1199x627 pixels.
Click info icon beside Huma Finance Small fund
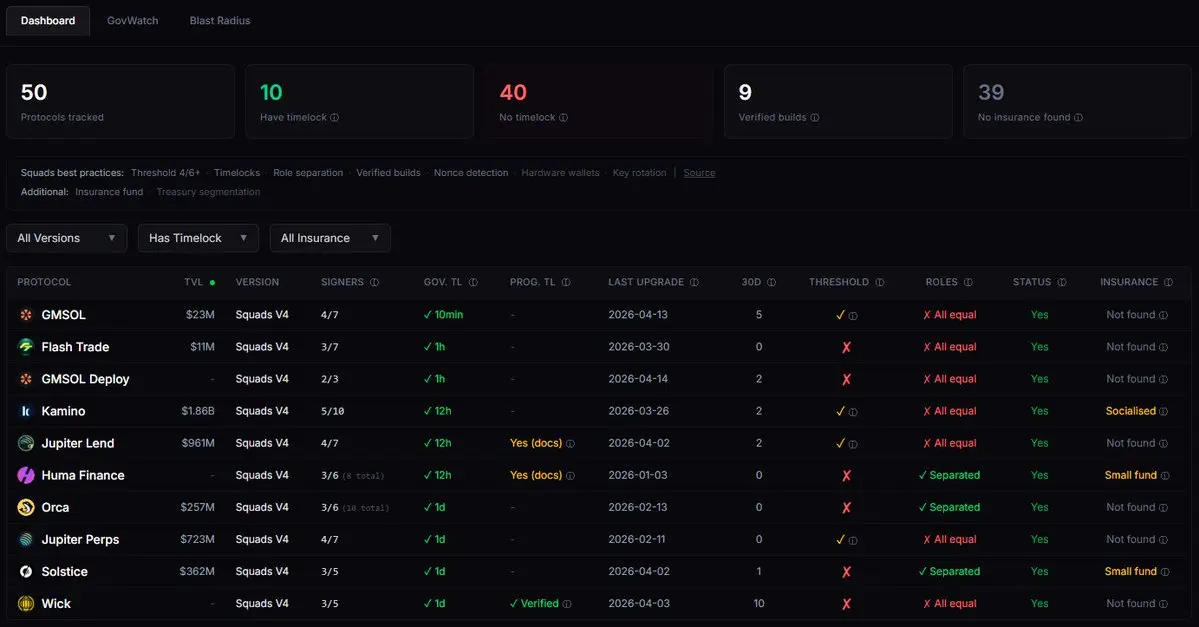click(1165, 476)
